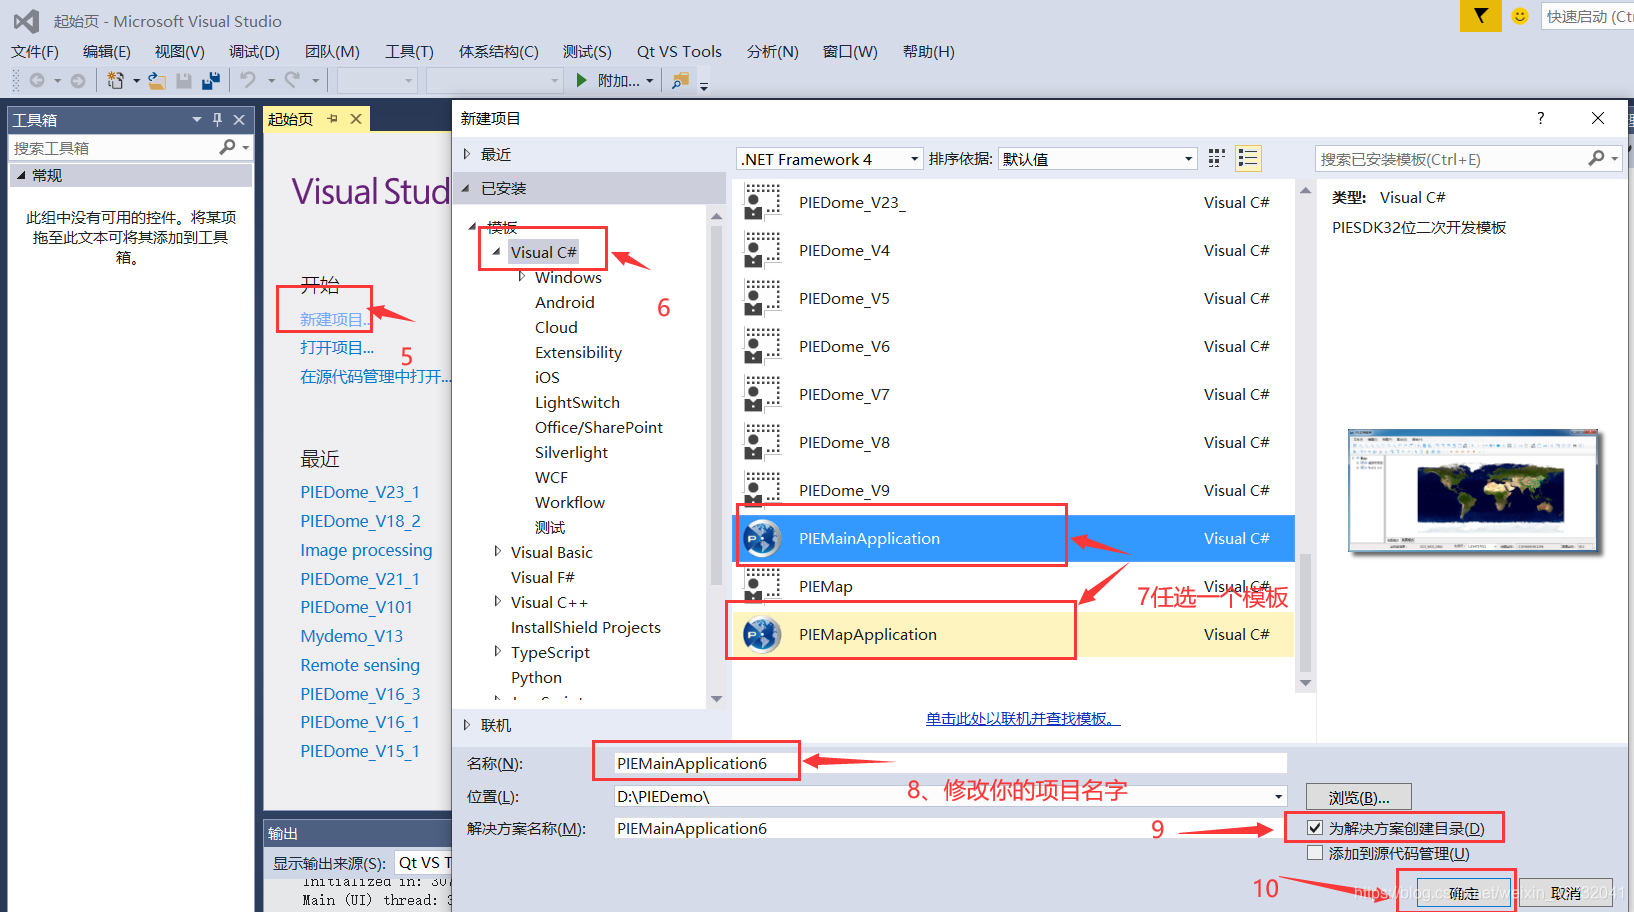
Task: Click the save toolbar icon
Action: click(x=184, y=80)
